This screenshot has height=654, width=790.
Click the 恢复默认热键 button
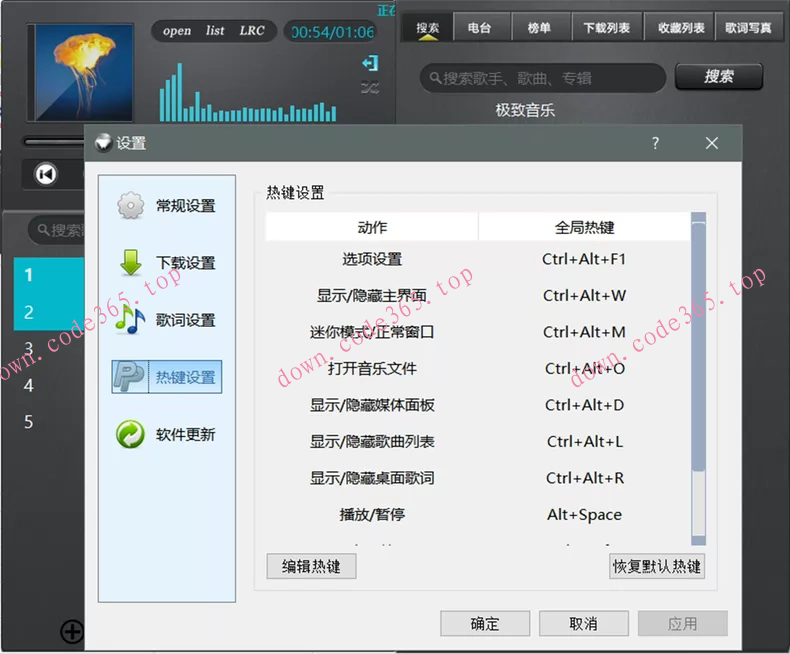point(657,566)
